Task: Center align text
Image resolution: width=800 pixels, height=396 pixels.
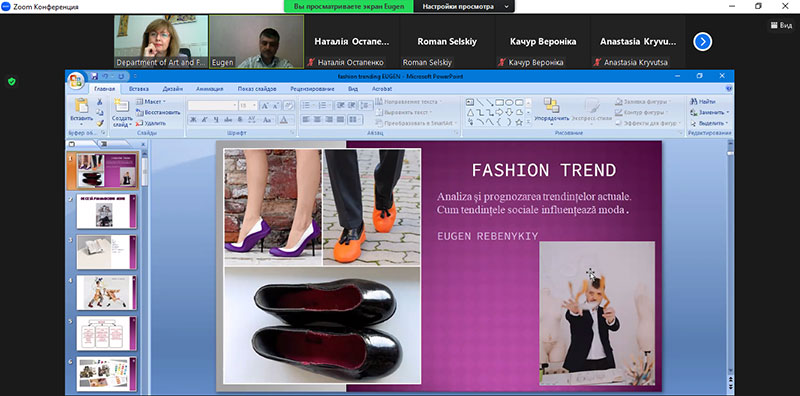Action: click(317, 119)
